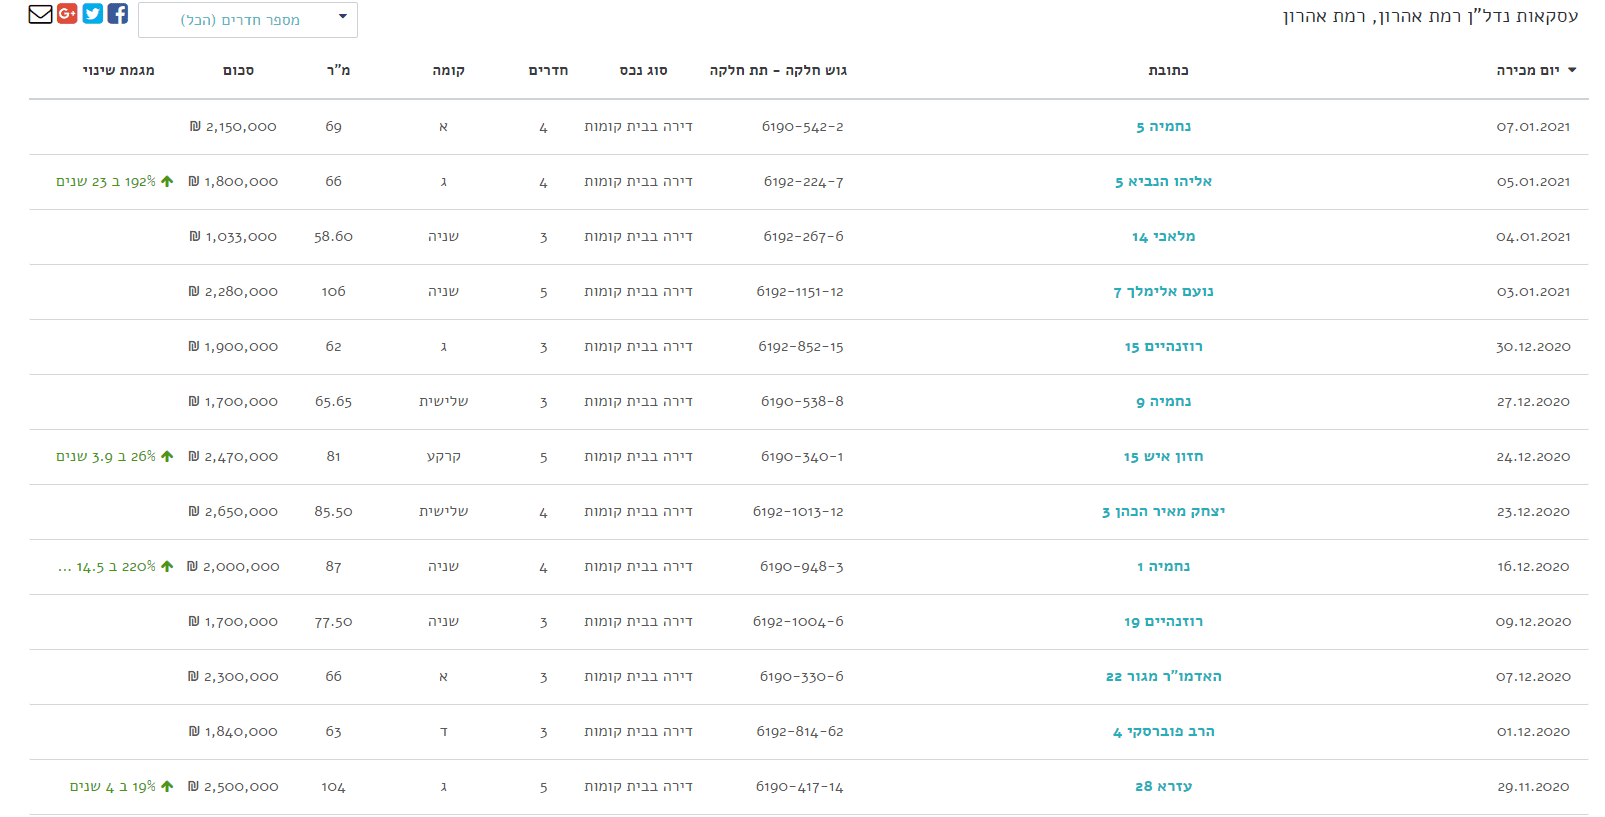Sort by the סכום price column header

238,71
